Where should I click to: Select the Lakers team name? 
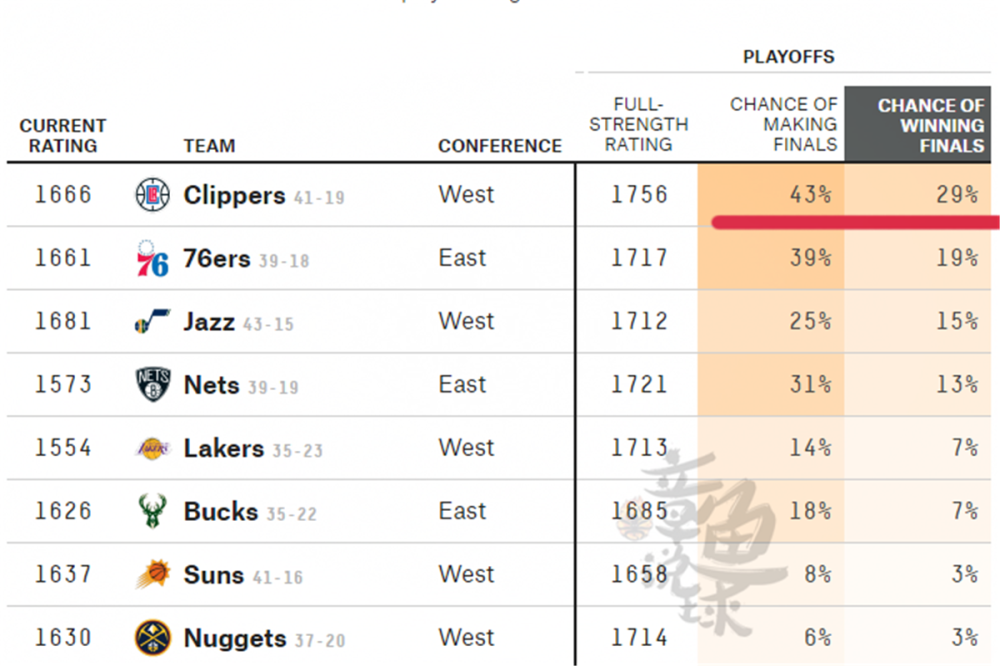click(224, 449)
